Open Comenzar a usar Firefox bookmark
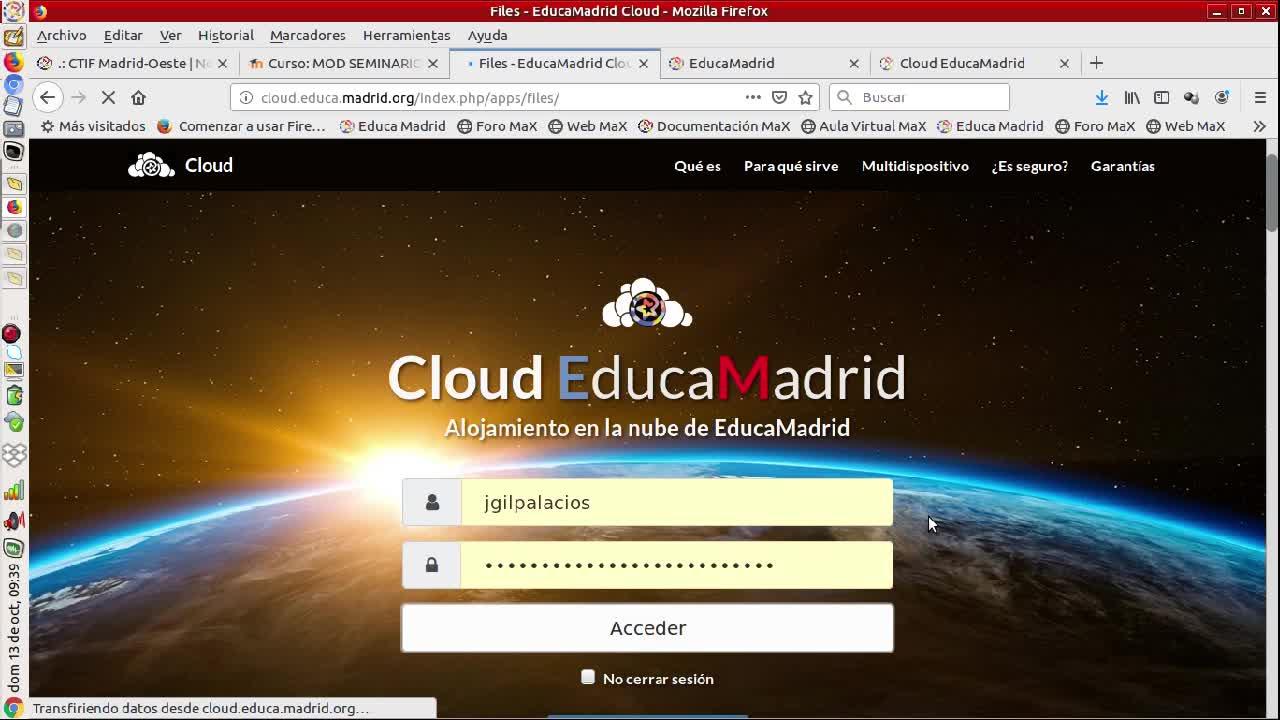Image resolution: width=1280 pixels, height=720 pixels. [242, 126]
